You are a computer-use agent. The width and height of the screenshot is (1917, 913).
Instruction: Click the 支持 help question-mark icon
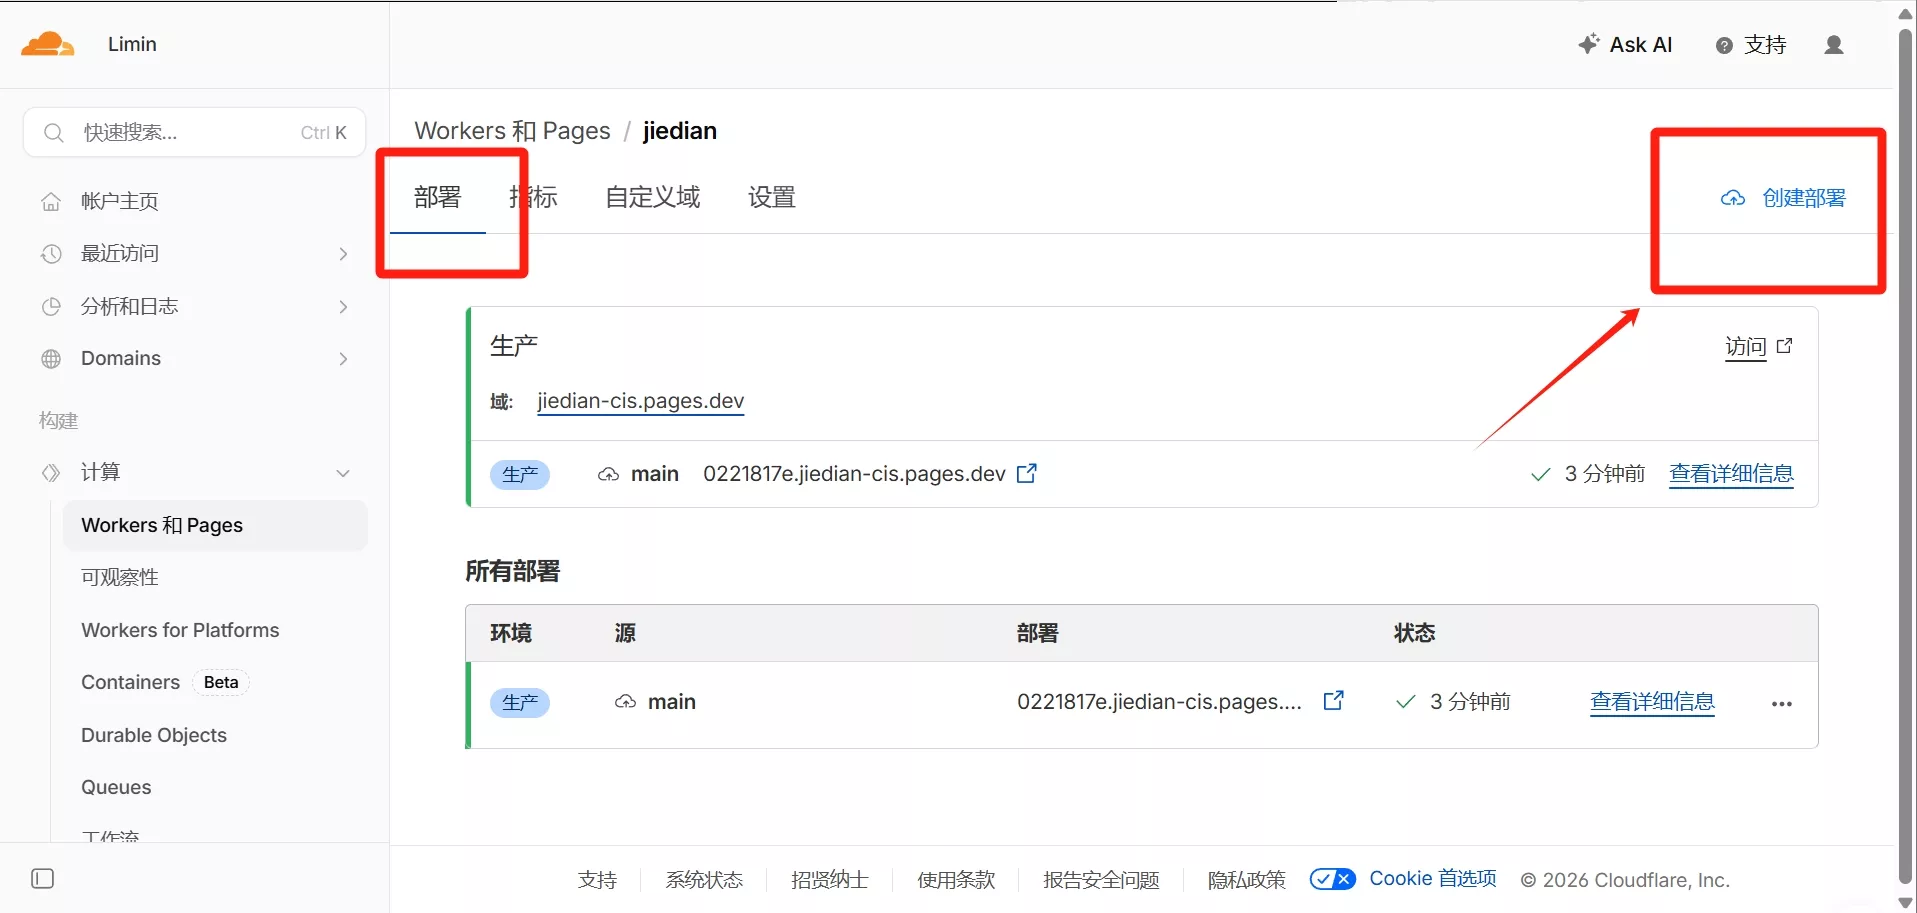pyautogui.click(x=1724, y=45)
